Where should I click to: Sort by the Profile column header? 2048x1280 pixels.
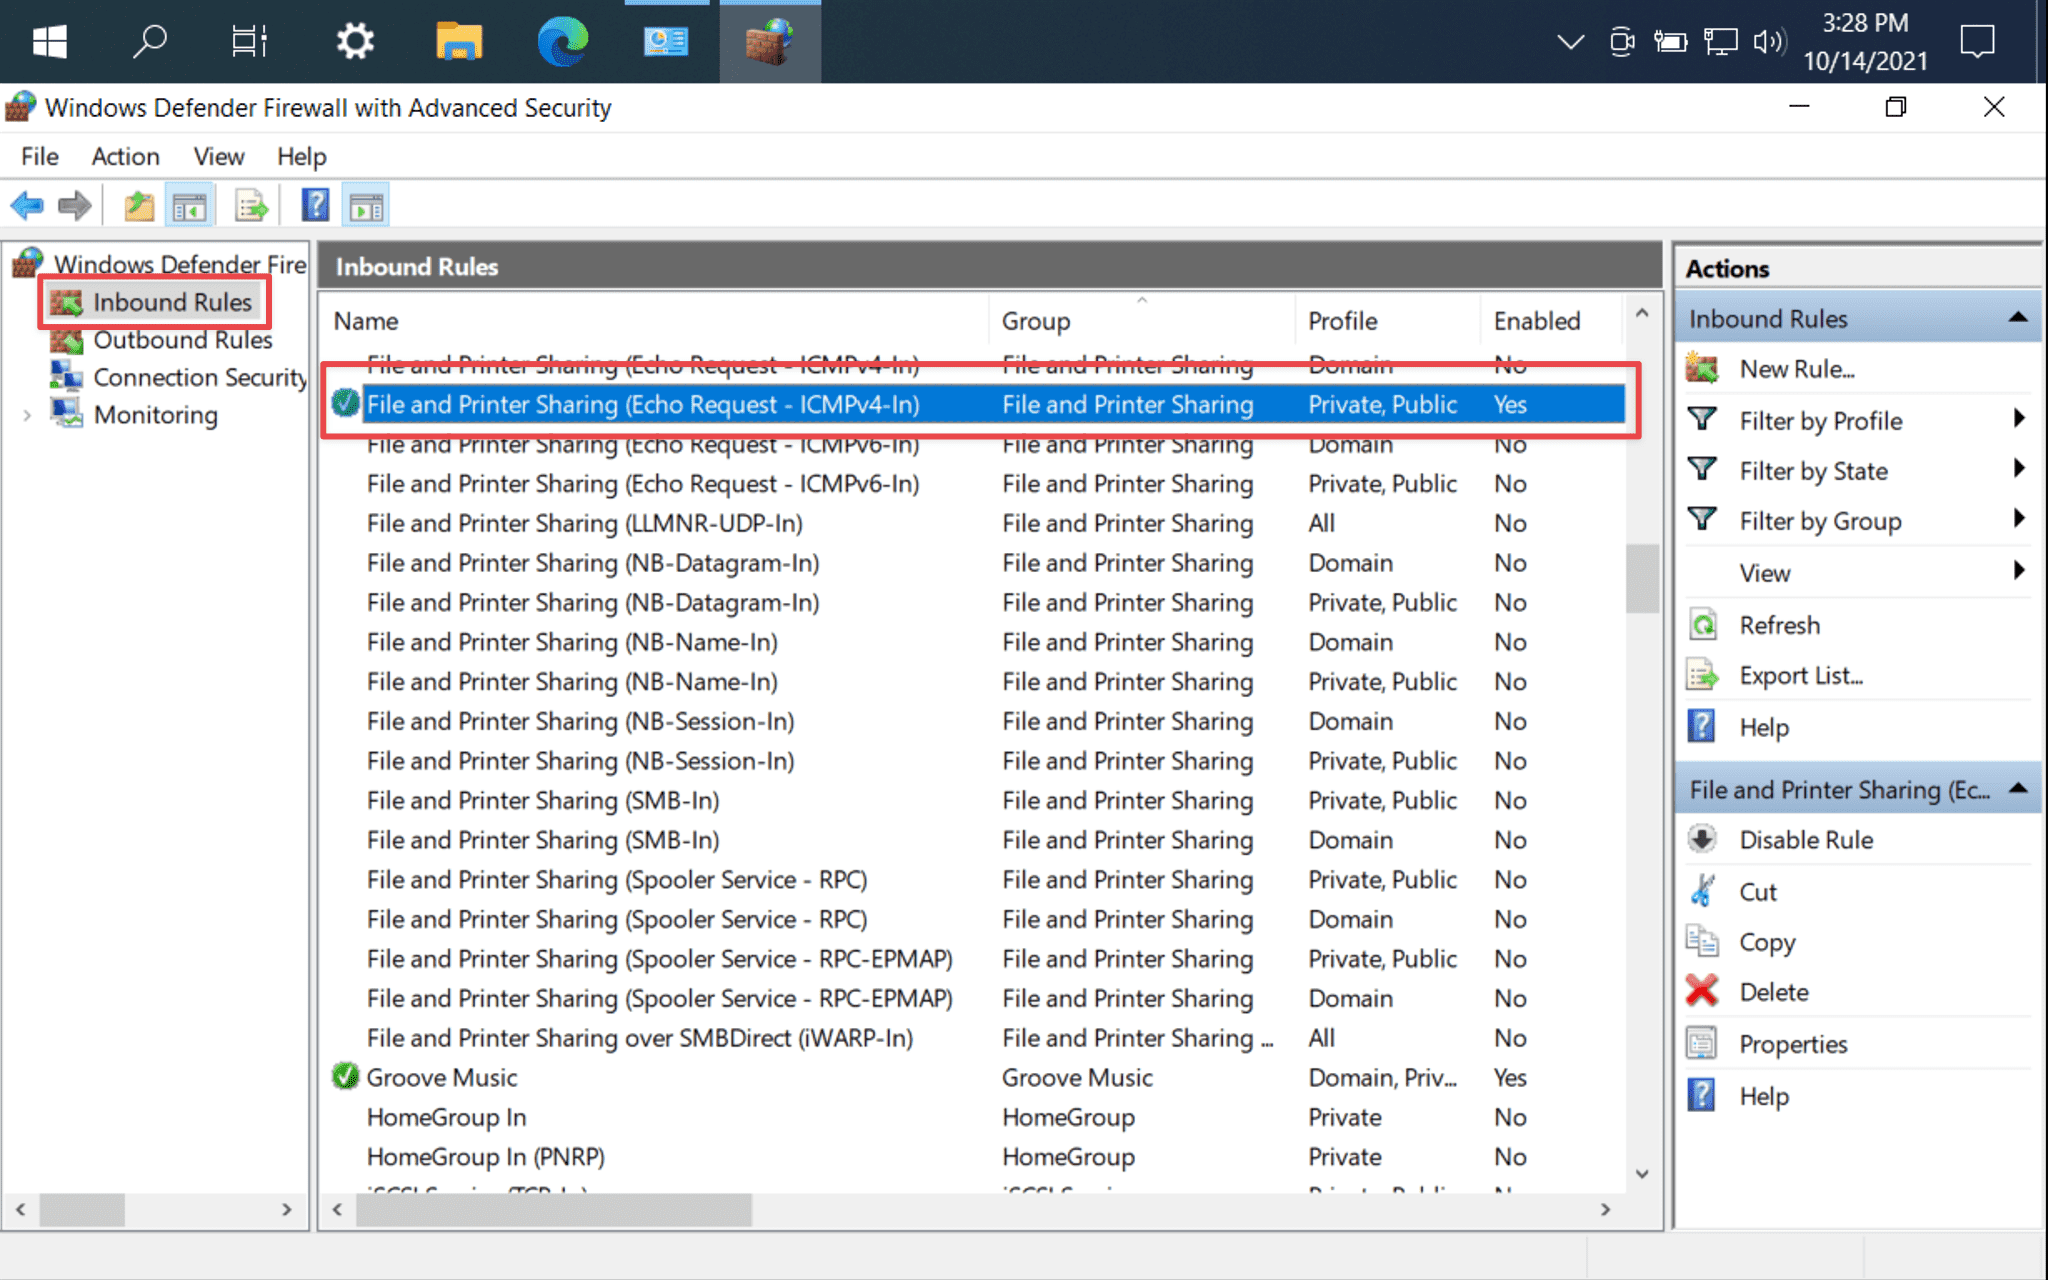(x=1388, y=320)
